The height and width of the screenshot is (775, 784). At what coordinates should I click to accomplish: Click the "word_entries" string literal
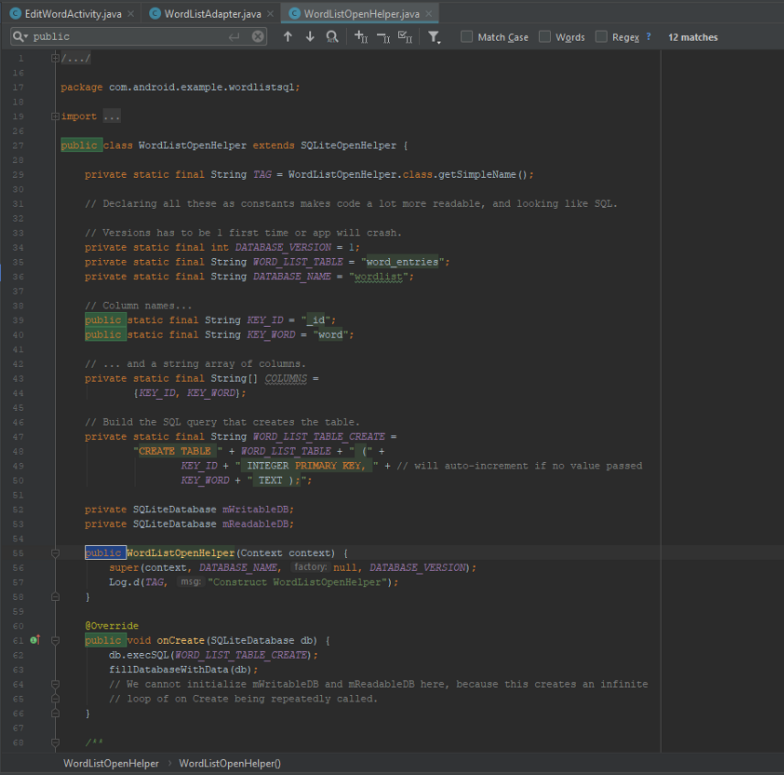[x=402, y=262]
